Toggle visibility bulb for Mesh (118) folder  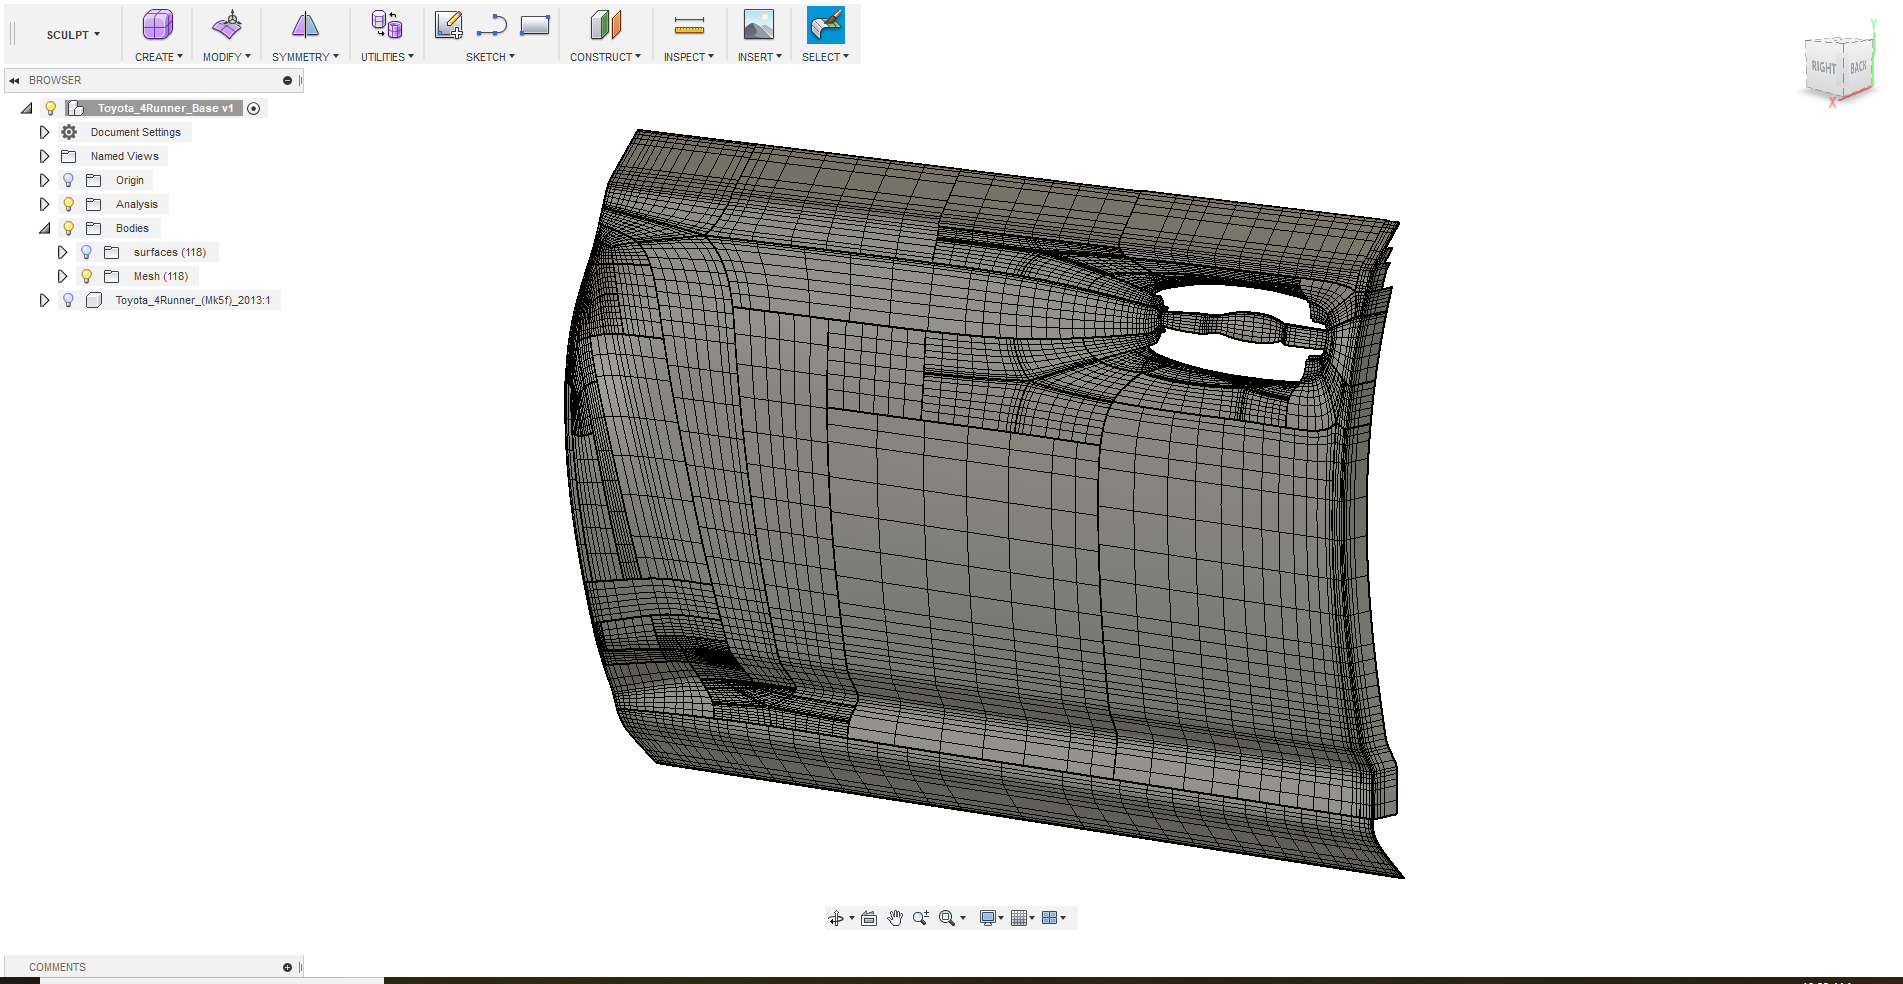87,276
